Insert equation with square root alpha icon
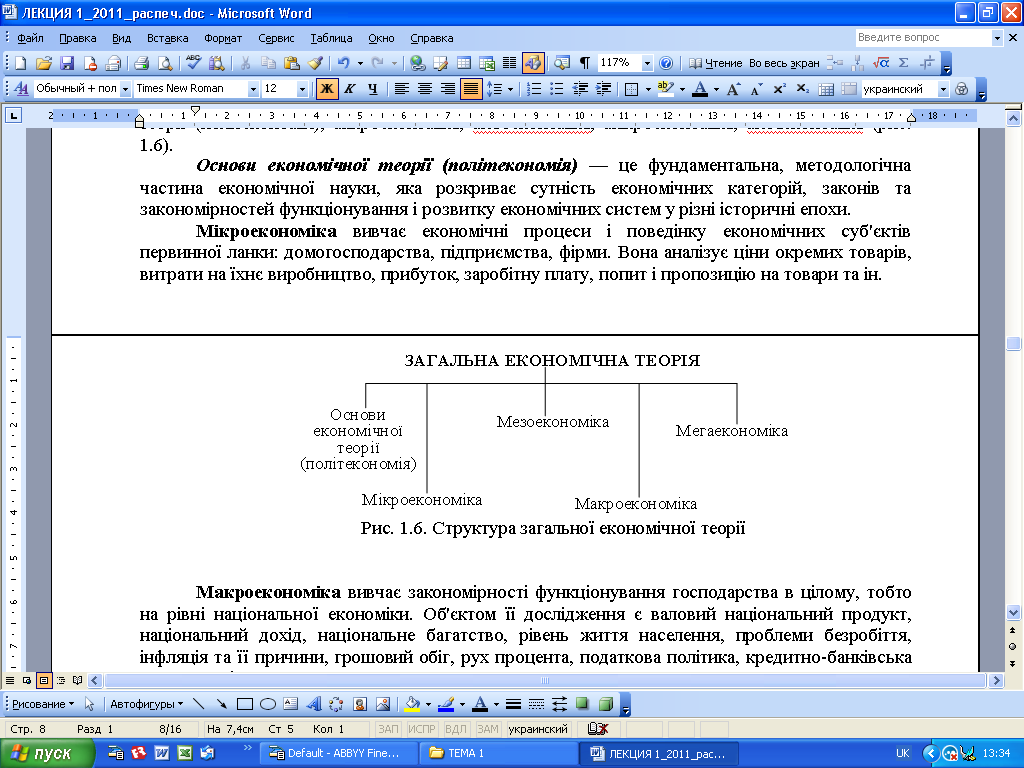This screenshot has height=768, width=1024. click(x=881, y=63)
